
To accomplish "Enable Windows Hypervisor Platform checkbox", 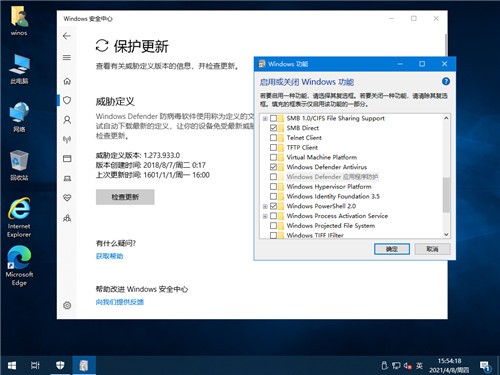I will 273,186.
